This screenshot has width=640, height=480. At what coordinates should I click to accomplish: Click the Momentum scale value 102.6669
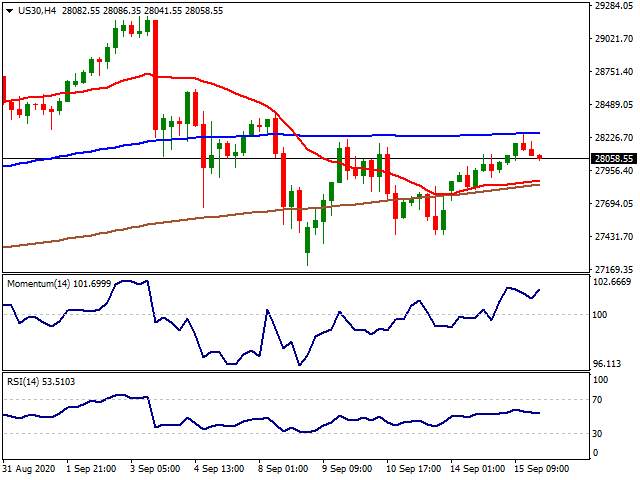[x=612, y=282]
